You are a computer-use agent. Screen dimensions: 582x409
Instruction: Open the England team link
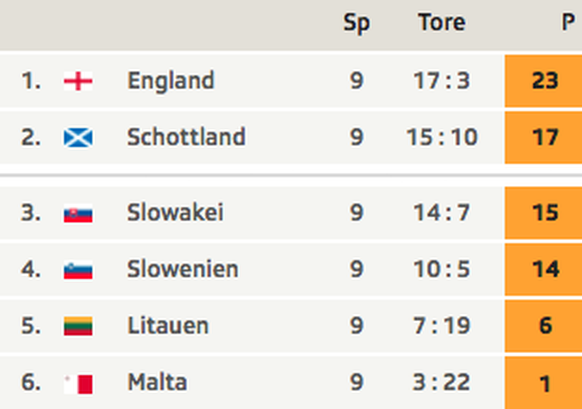(171, 81)
